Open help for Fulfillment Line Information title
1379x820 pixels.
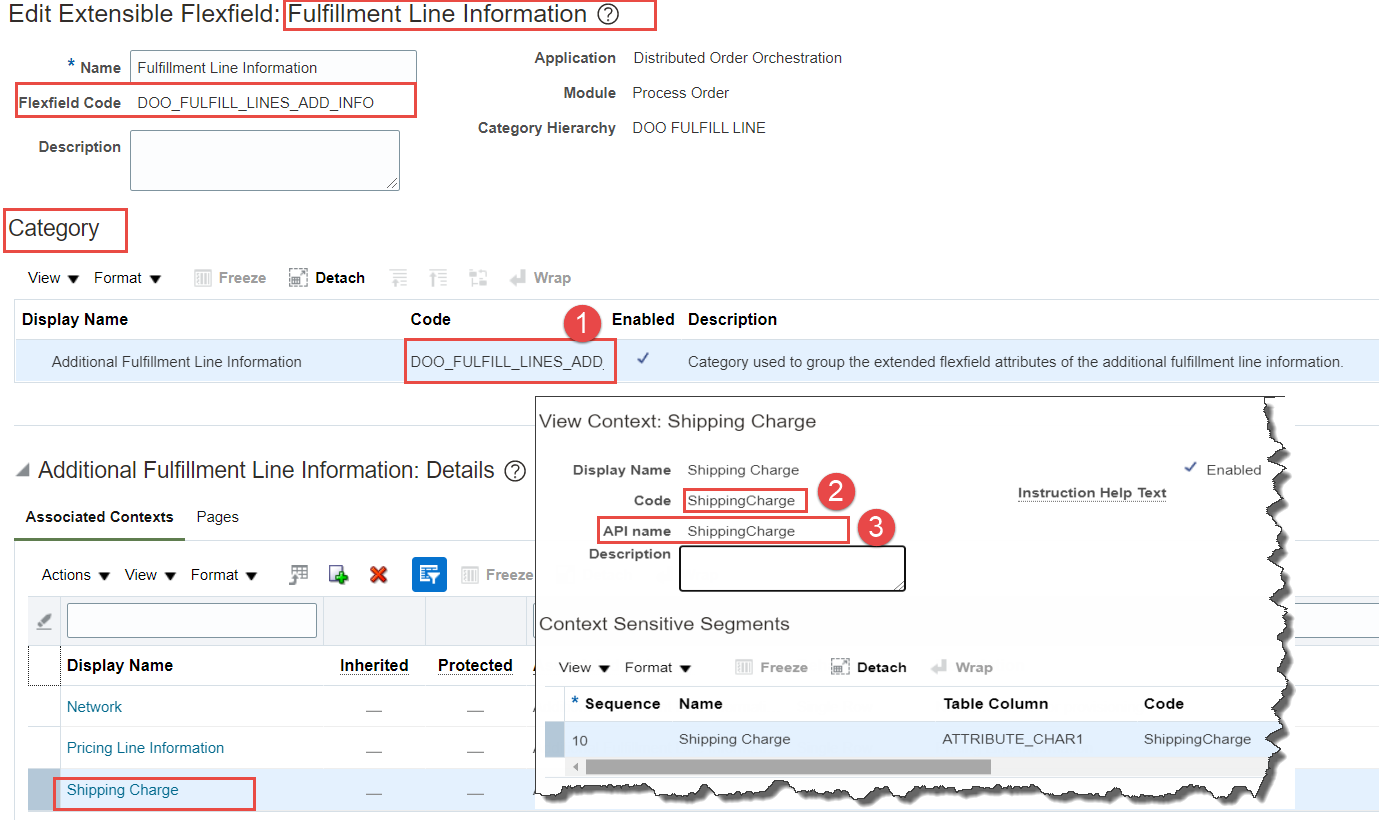(x=608, y=15)
